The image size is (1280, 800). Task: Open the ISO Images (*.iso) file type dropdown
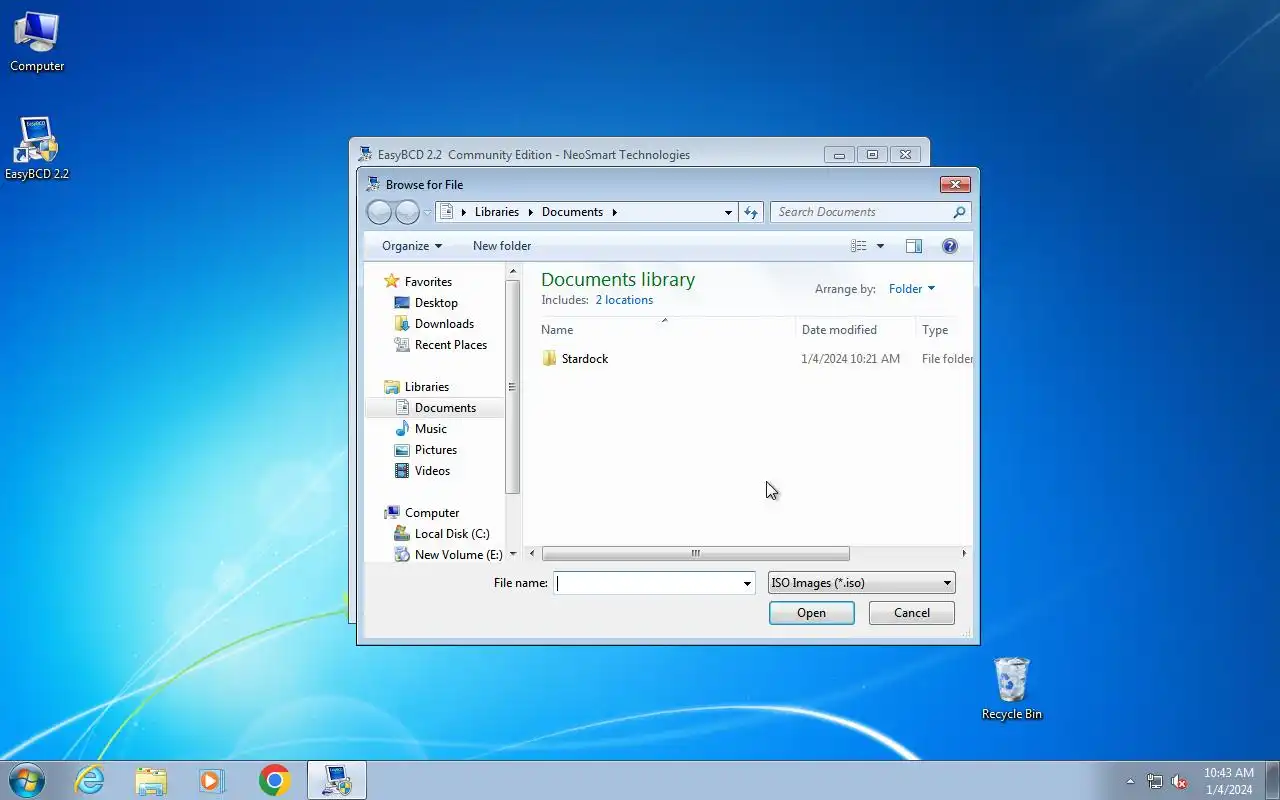click(x=861, y=583)
